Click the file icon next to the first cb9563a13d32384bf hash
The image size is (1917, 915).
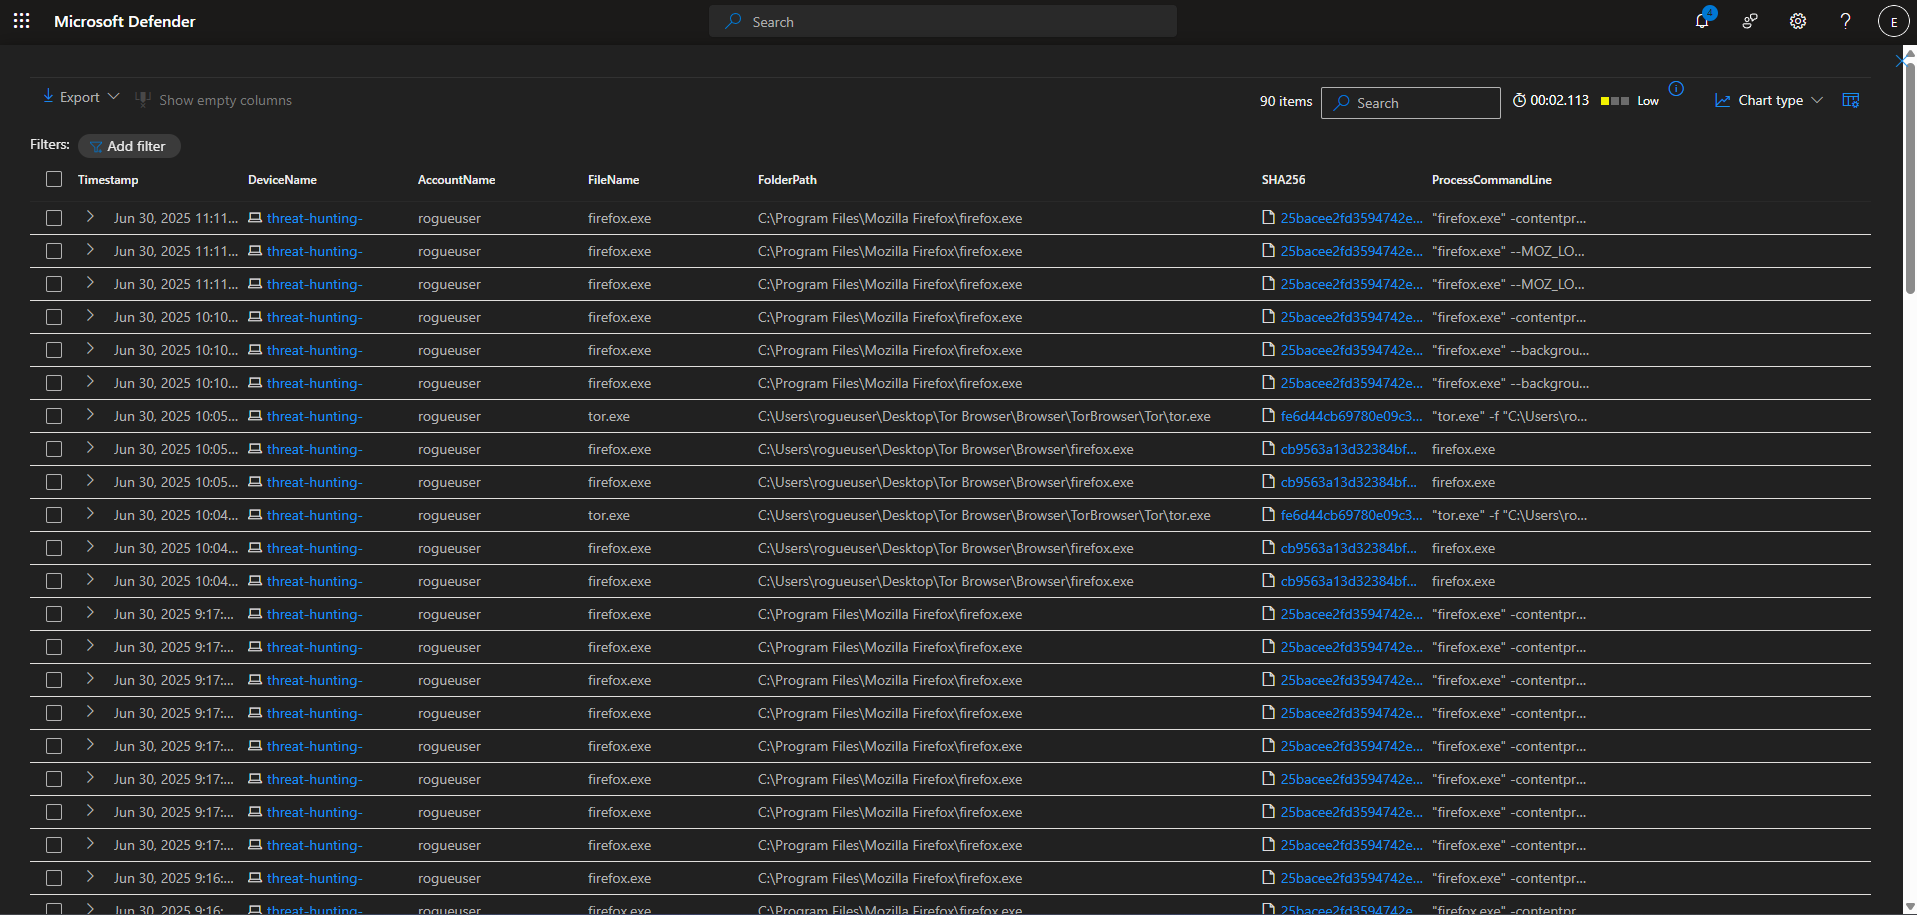tap(1268, 449)
